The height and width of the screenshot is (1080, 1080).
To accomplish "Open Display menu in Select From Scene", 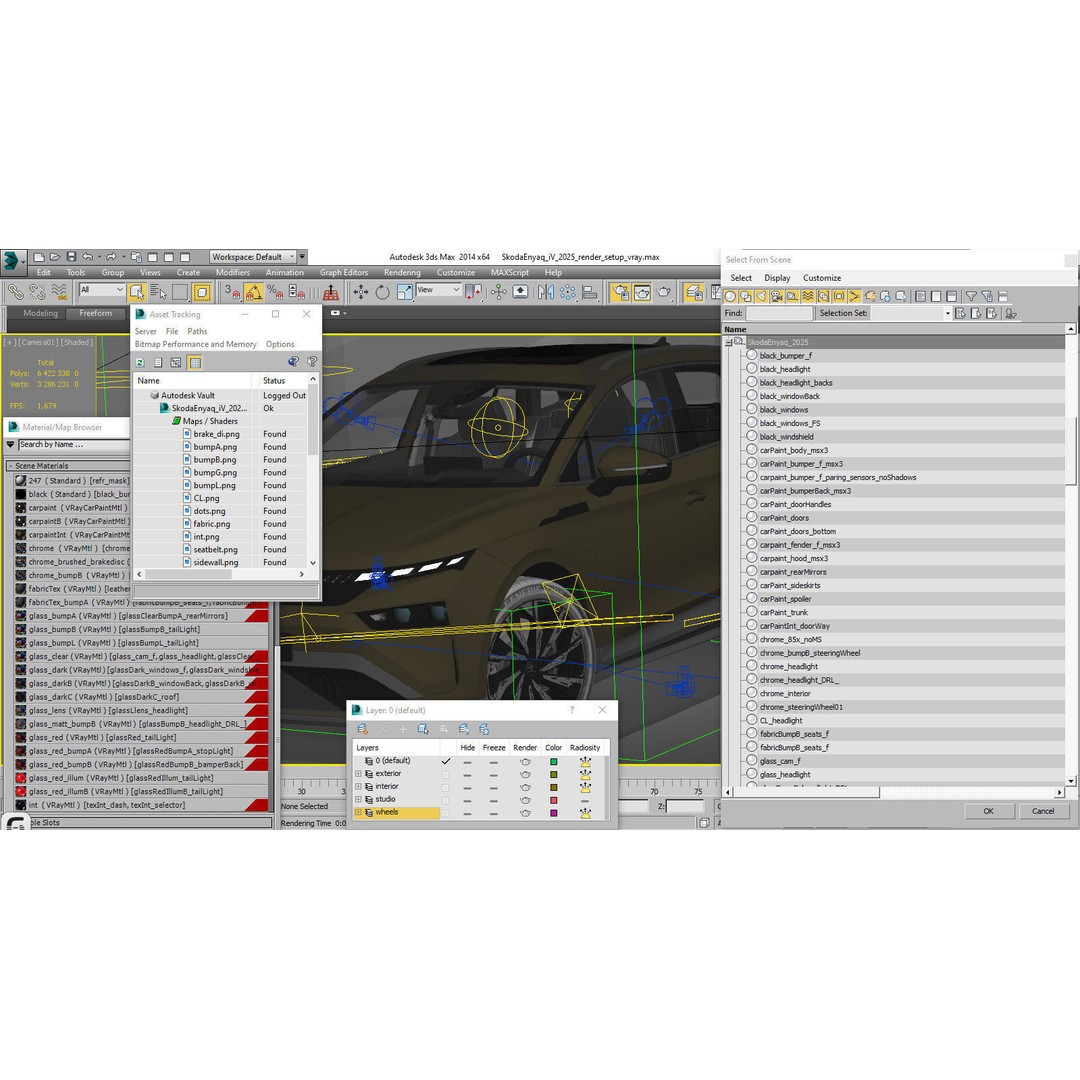I will click(777, 278).
